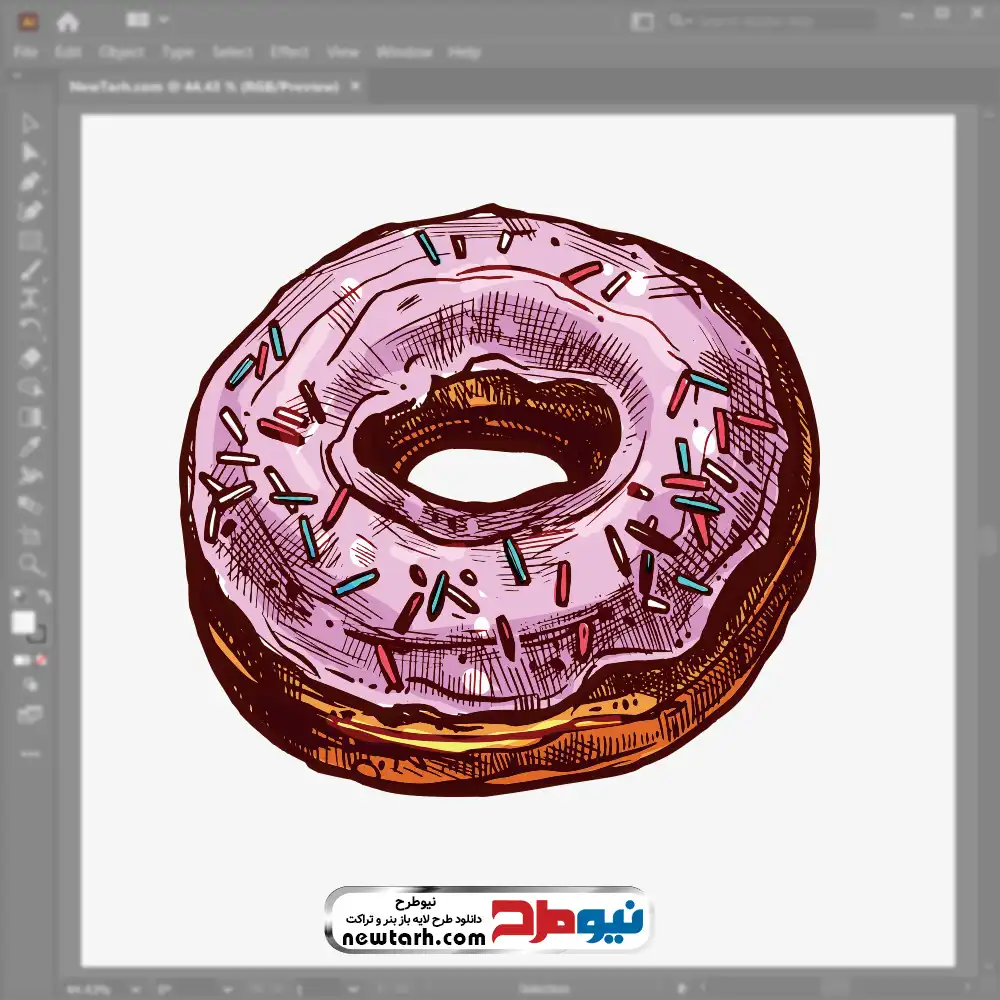Pick the Rectangle shape tool
Viewport: 1000px width, 1000px height.
pos(30,241)
